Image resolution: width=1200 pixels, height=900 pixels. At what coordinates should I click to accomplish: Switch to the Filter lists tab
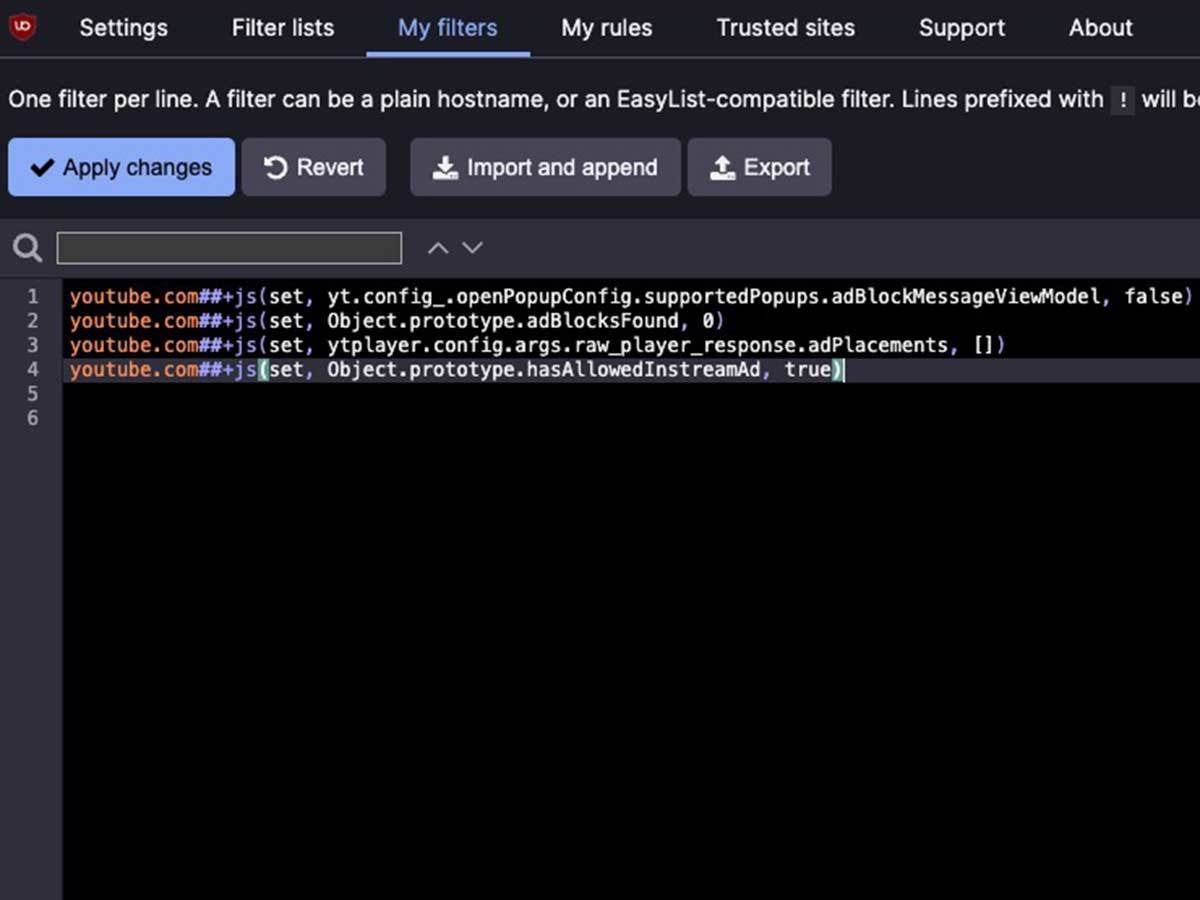click(283, 28)
